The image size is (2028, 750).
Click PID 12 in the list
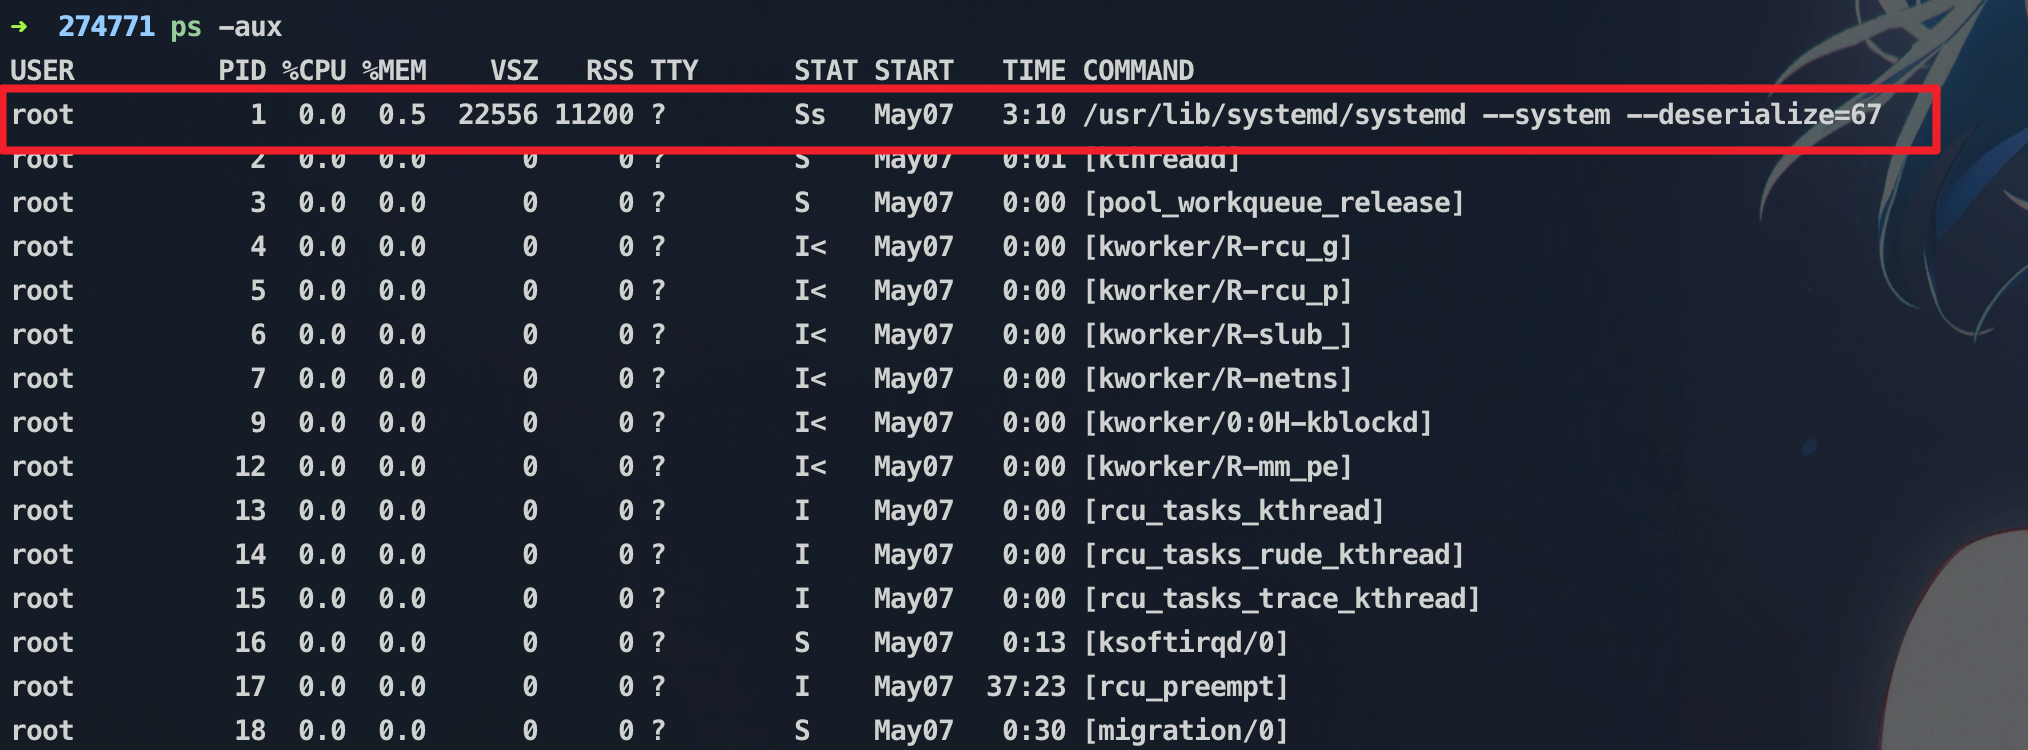pyautogui.click(x=250, y=467)
